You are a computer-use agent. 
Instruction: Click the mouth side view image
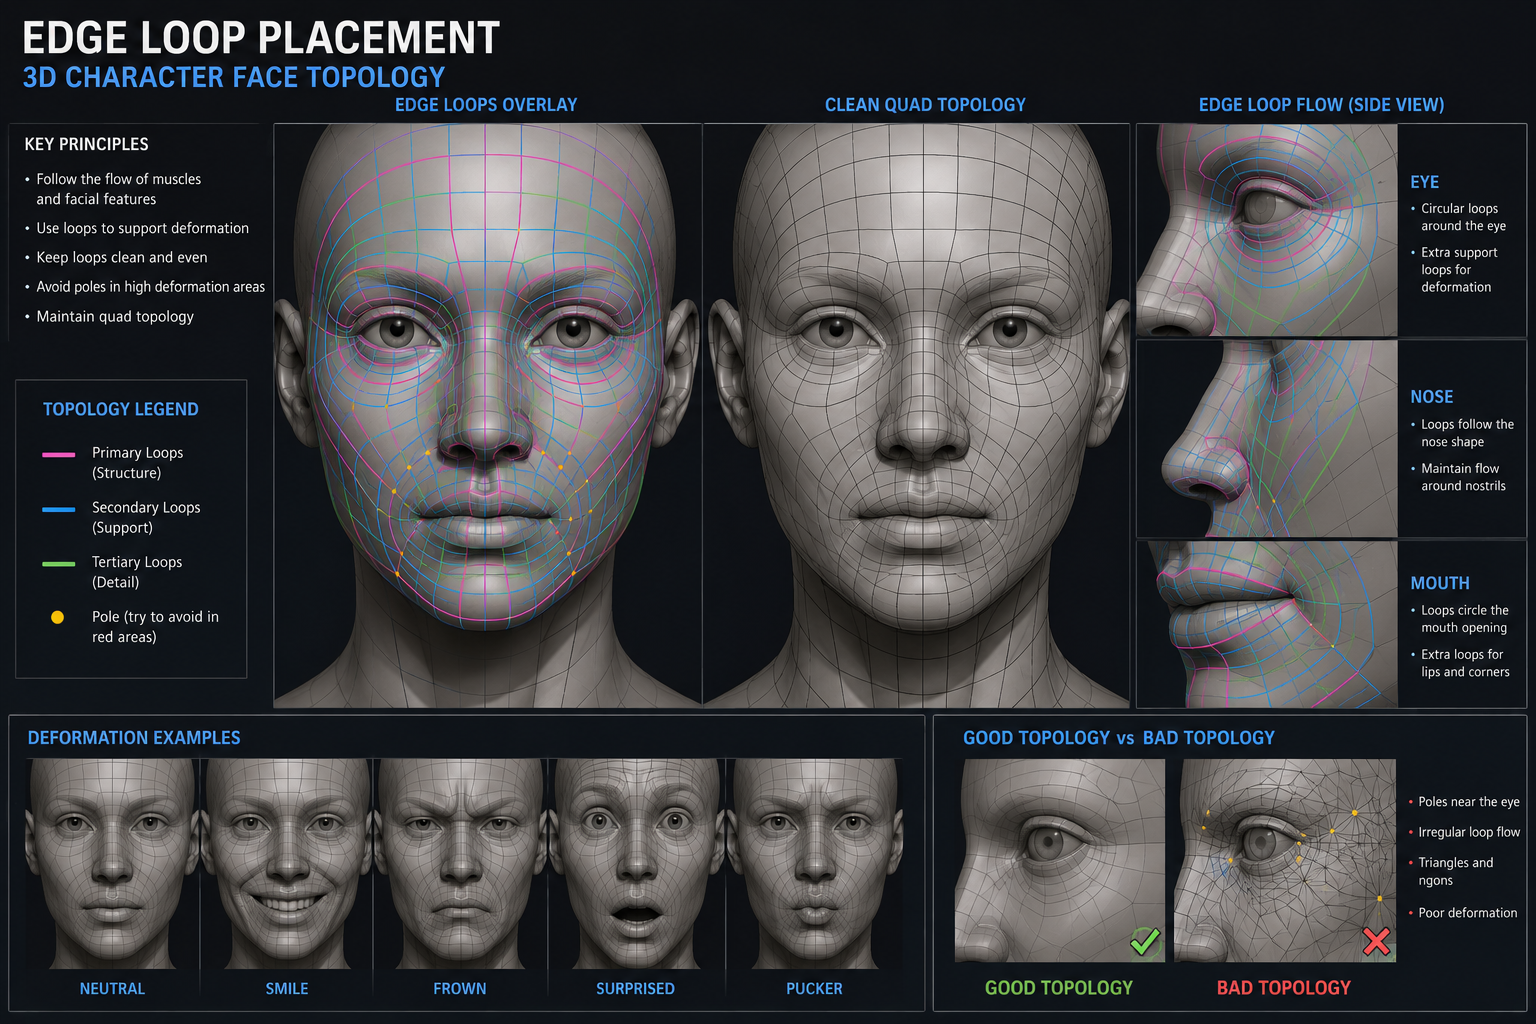[x=1267, y=625]
